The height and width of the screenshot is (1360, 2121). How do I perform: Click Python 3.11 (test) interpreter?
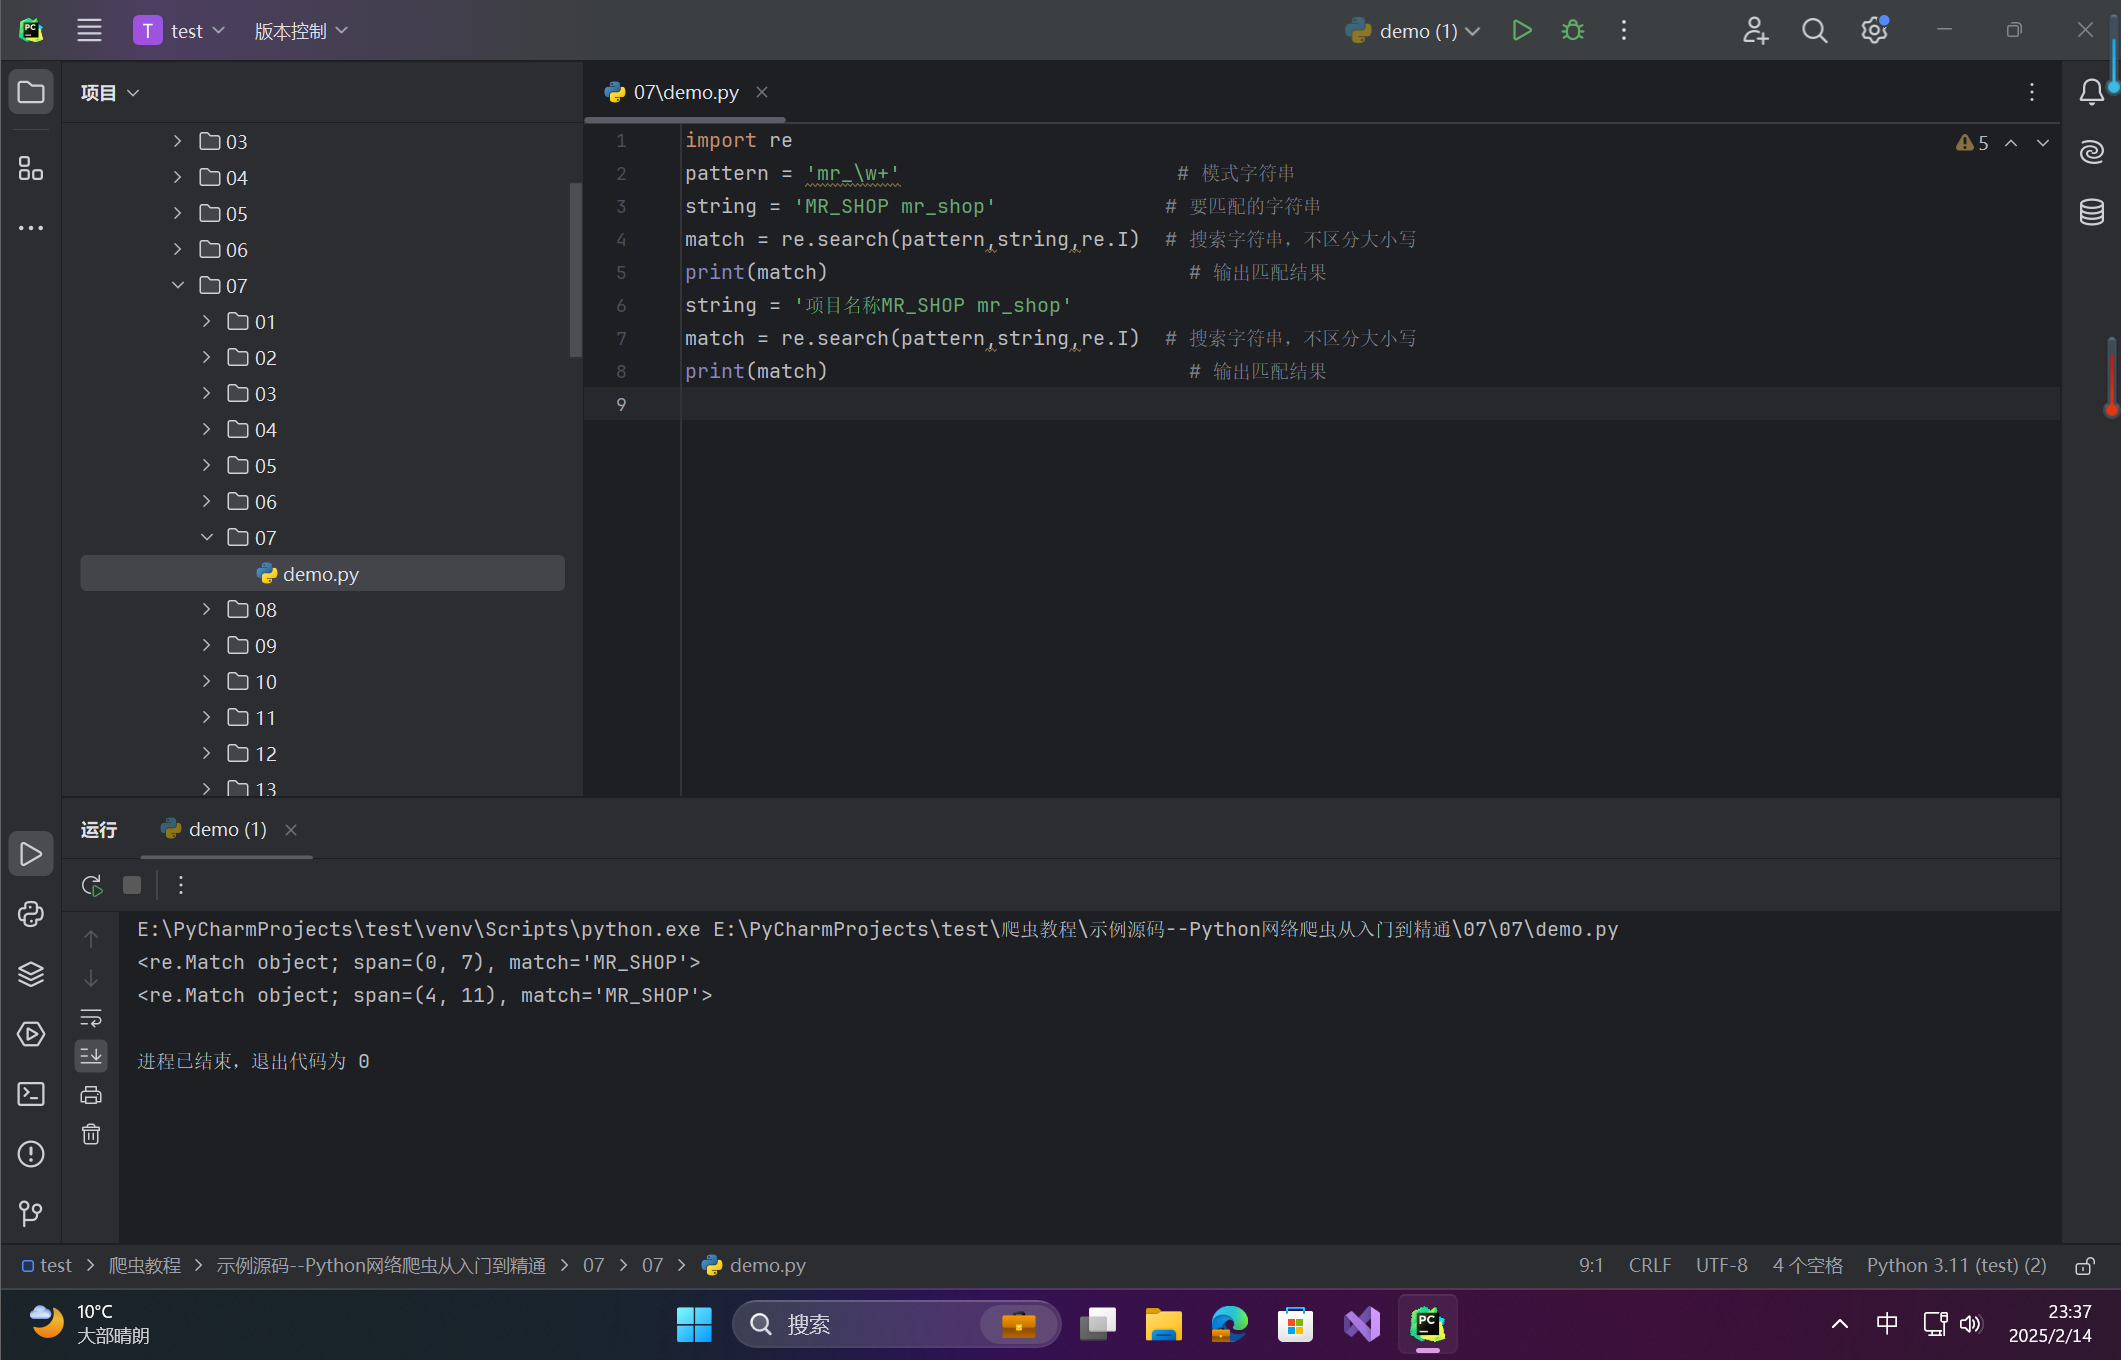point(1956,1266)
